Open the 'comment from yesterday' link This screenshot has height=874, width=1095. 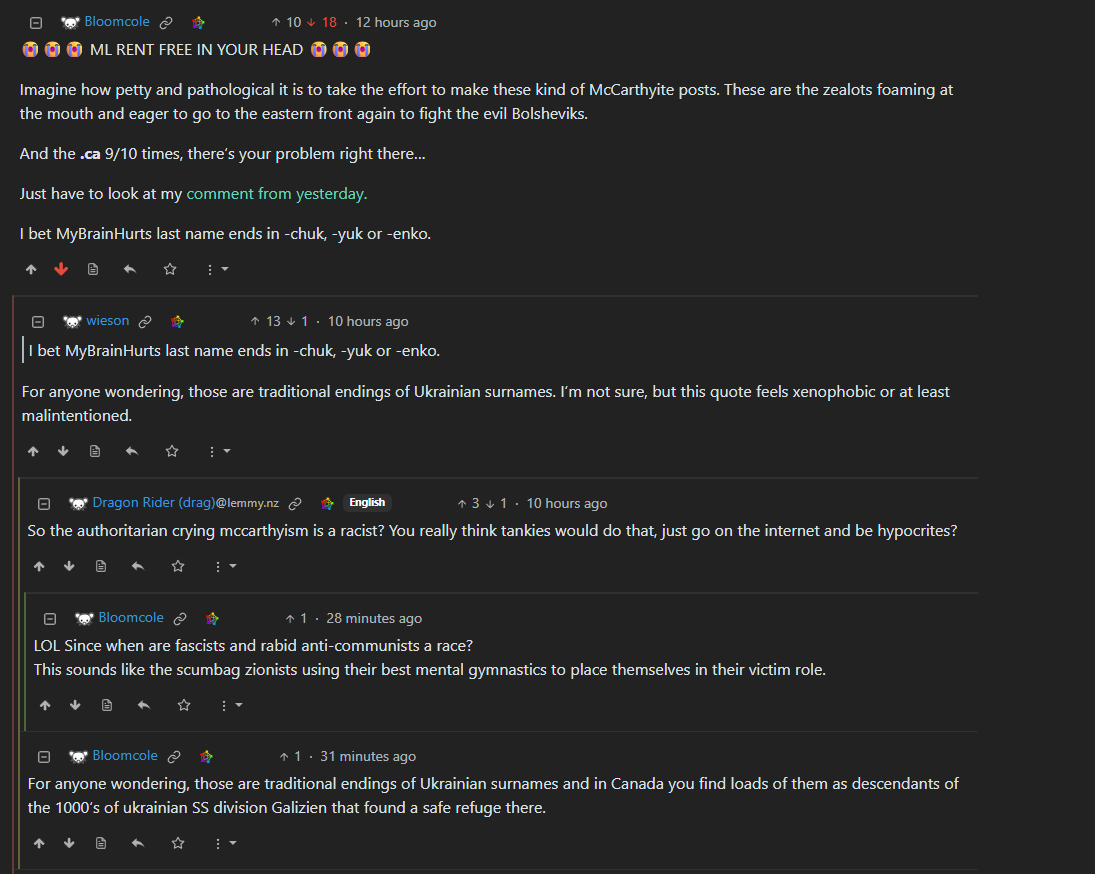[276, 194]
